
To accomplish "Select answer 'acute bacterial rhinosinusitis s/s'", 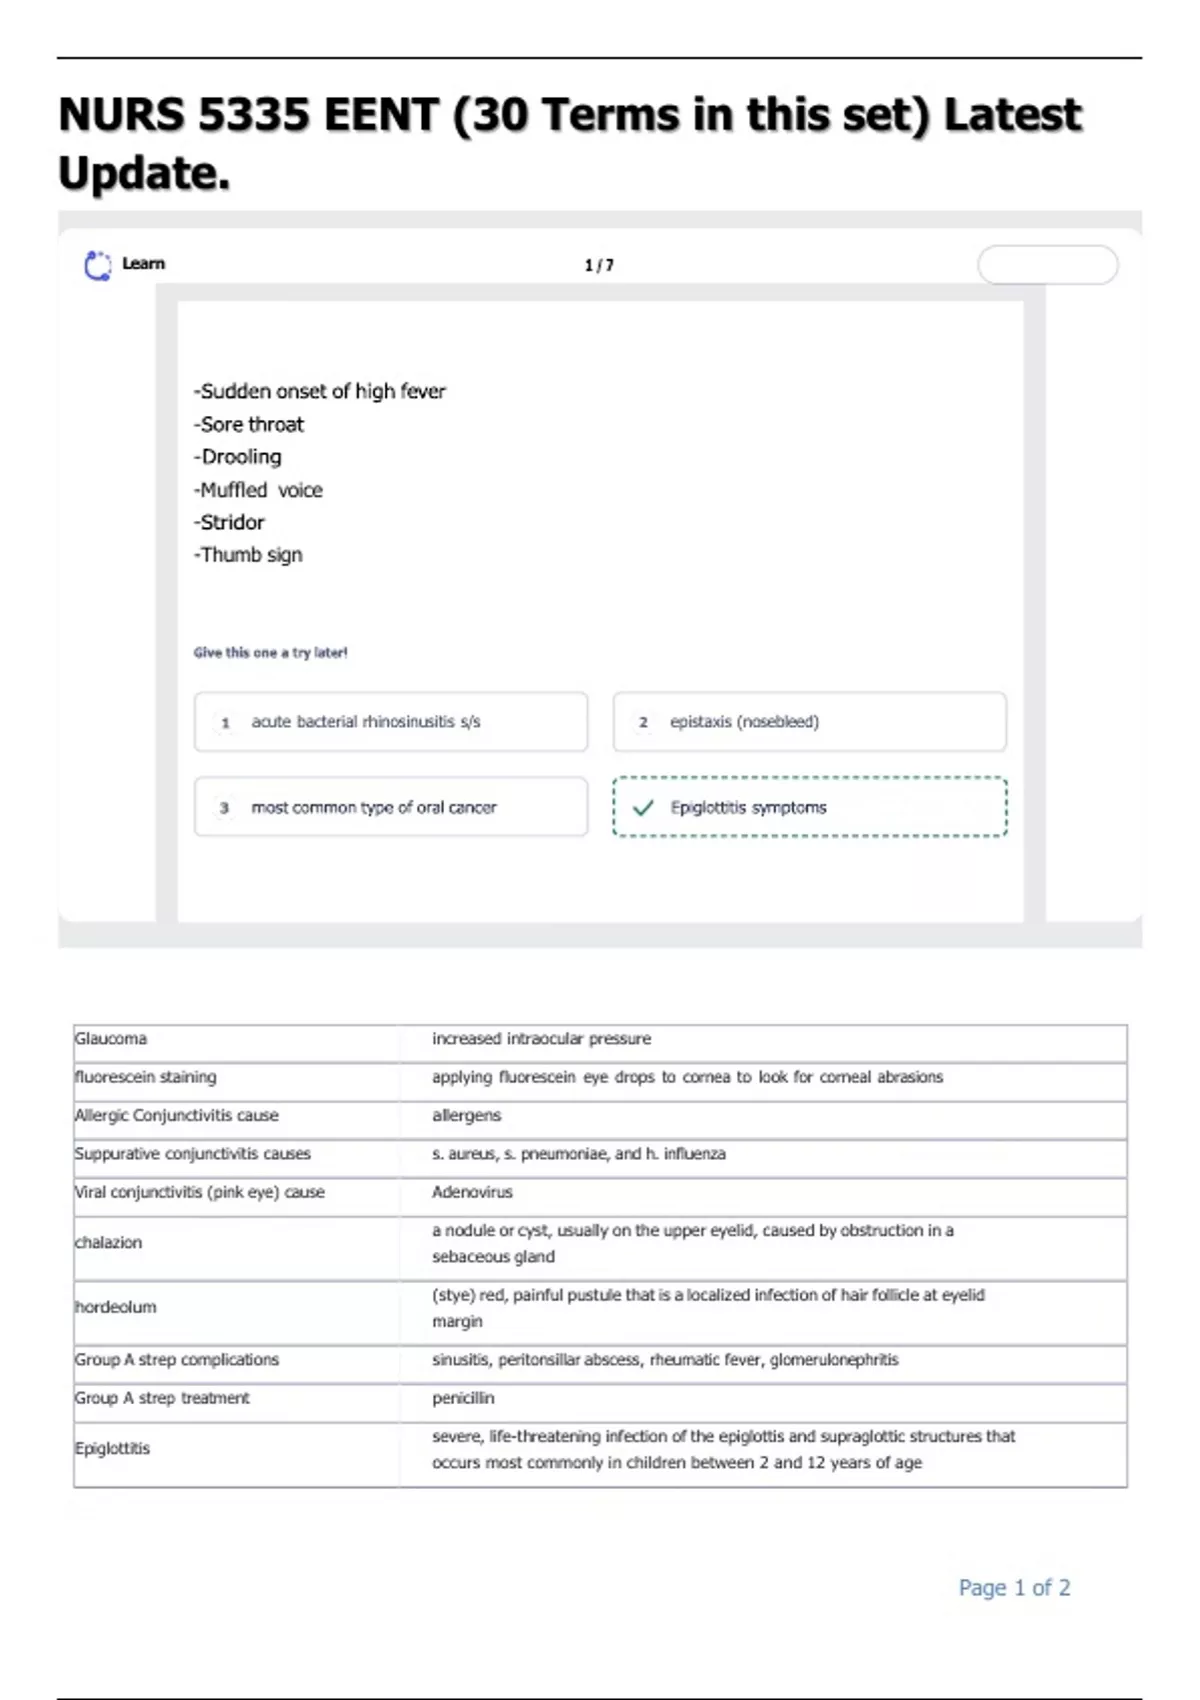I will tap(391, 722).
